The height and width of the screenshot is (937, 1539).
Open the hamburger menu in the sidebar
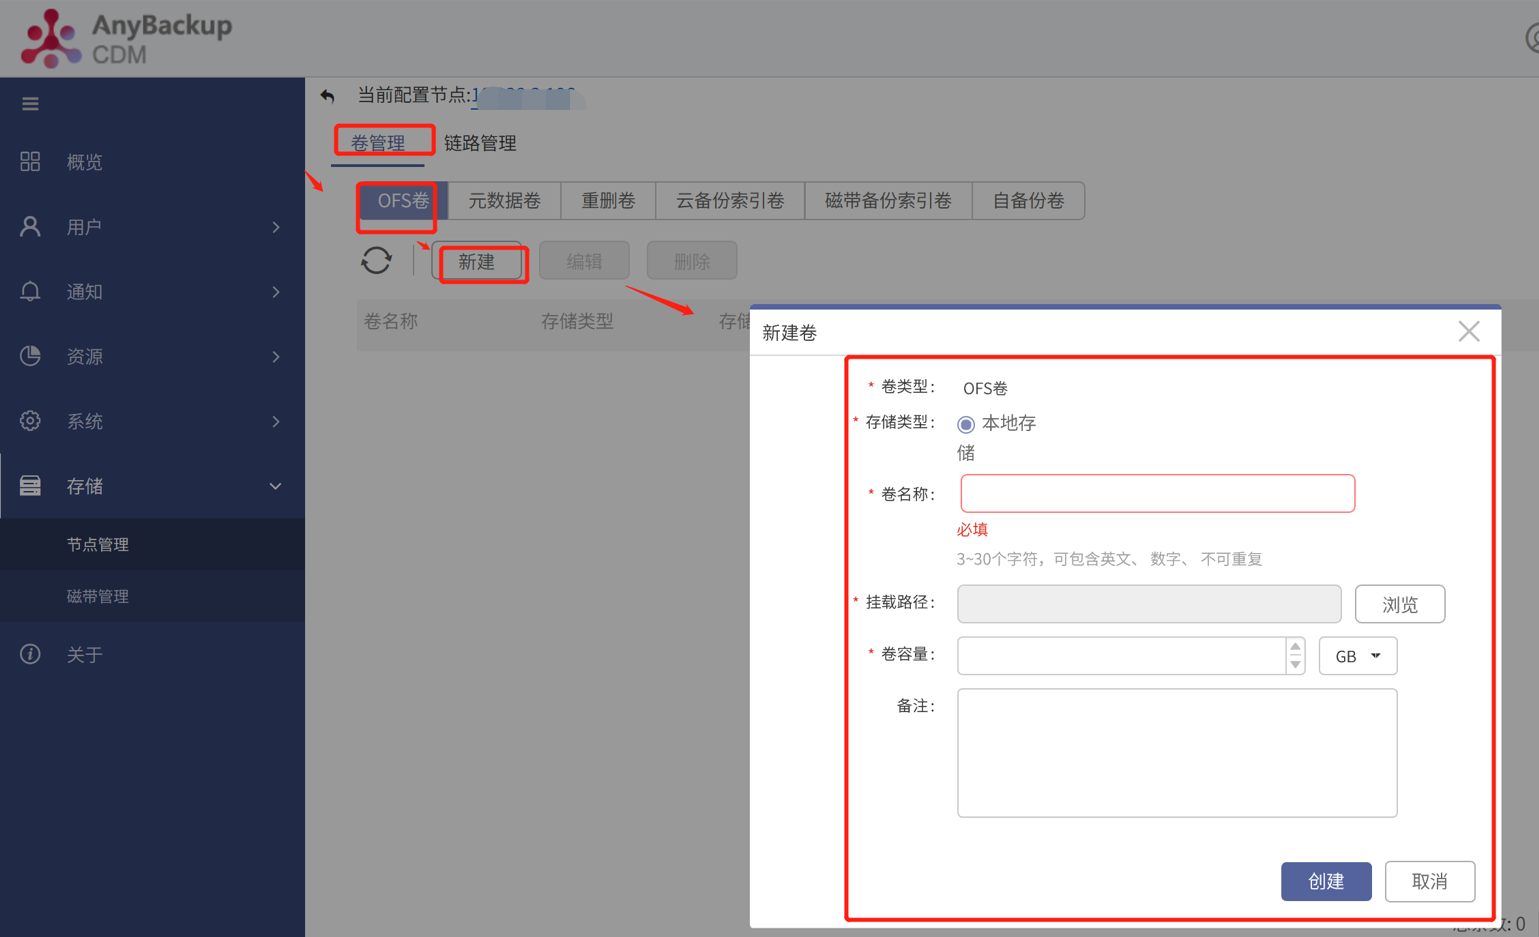[30, 103]
